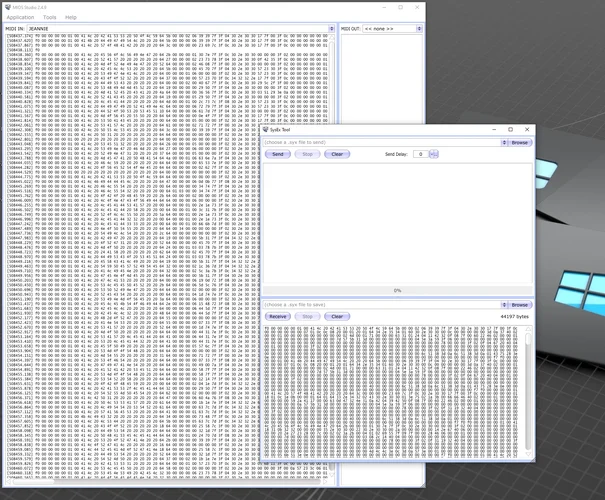Click the MIOS Studio app icon in title bar
Screen dimensions: 605x500
click(x=8, y=7)
